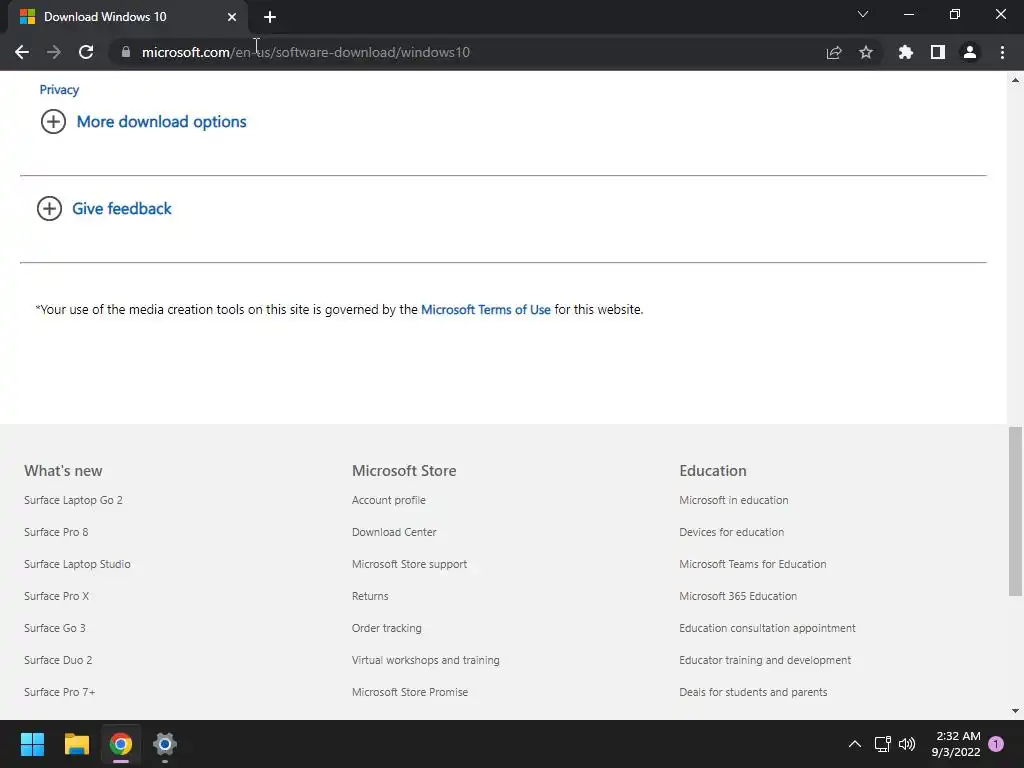The width and height of the screenshot is (1024, 768).
Task: Open the tab search chevron
Action: pyautogui.click(x=863, y=15)
